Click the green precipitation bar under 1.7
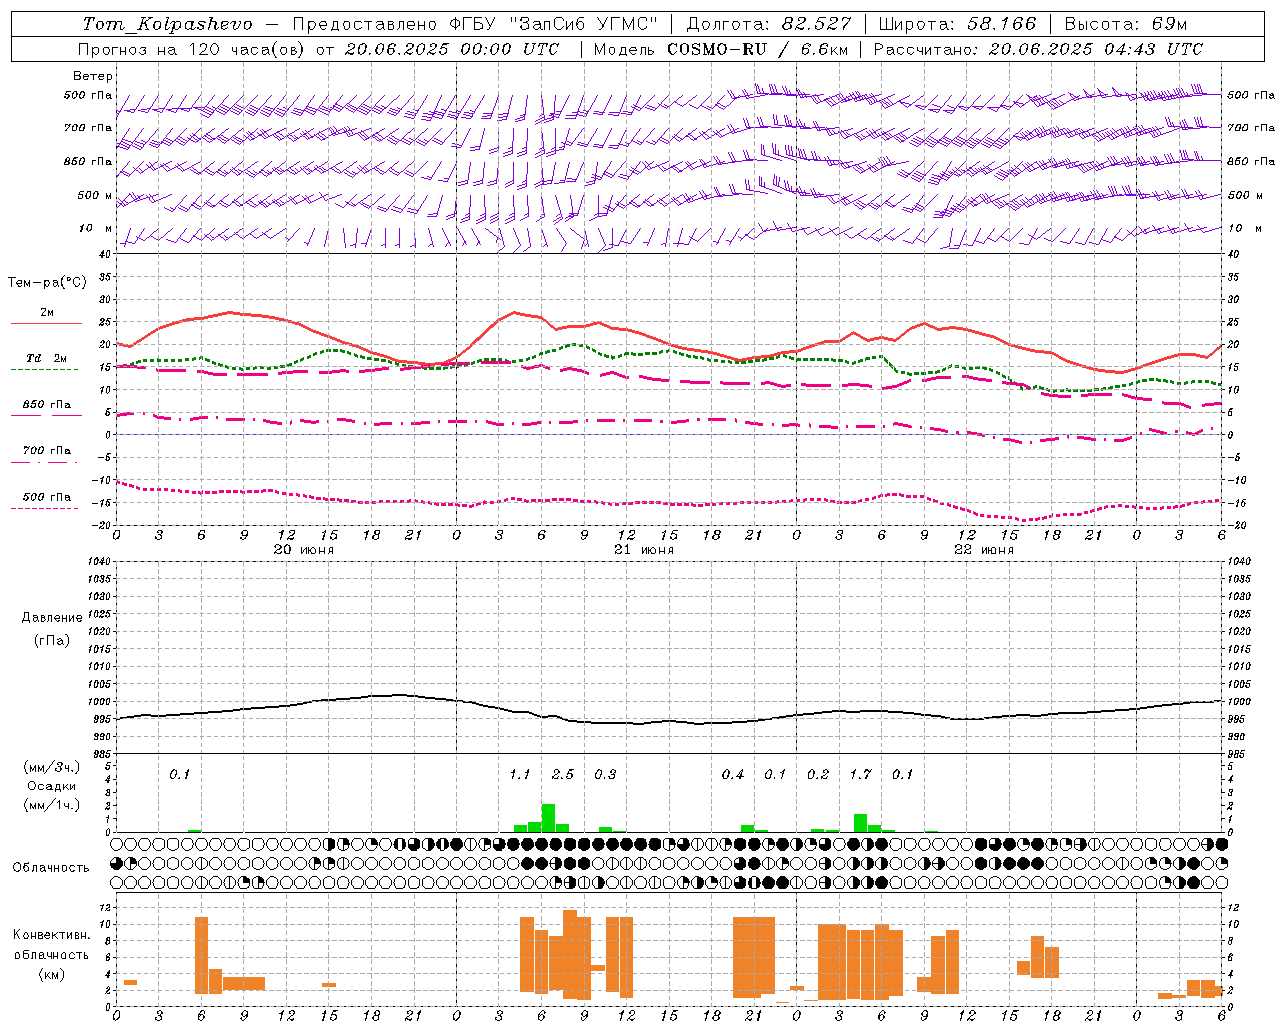The image size is (1280, 1024). [860, 823]
